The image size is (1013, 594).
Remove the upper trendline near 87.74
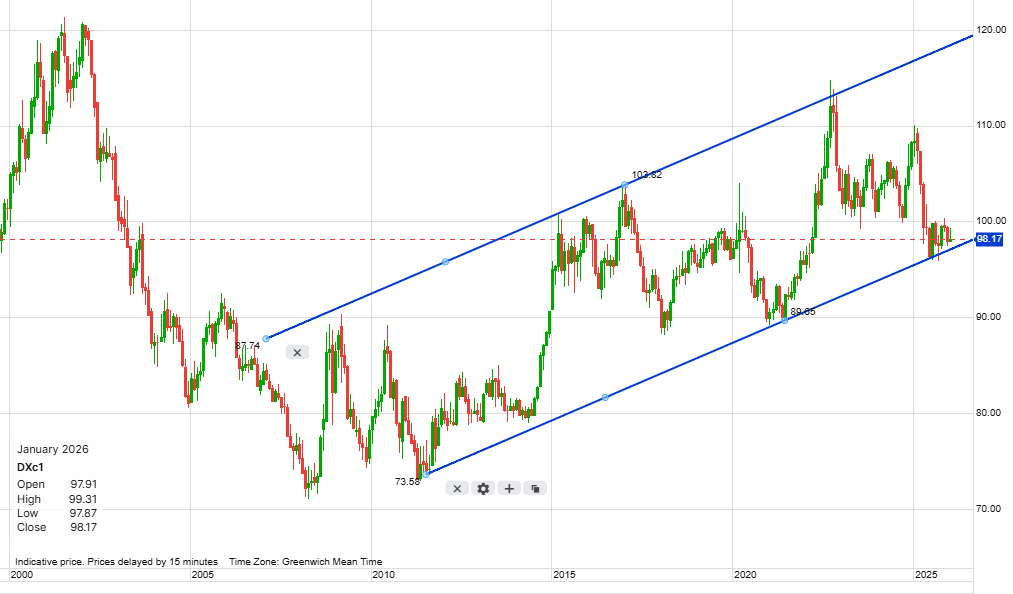297,352
